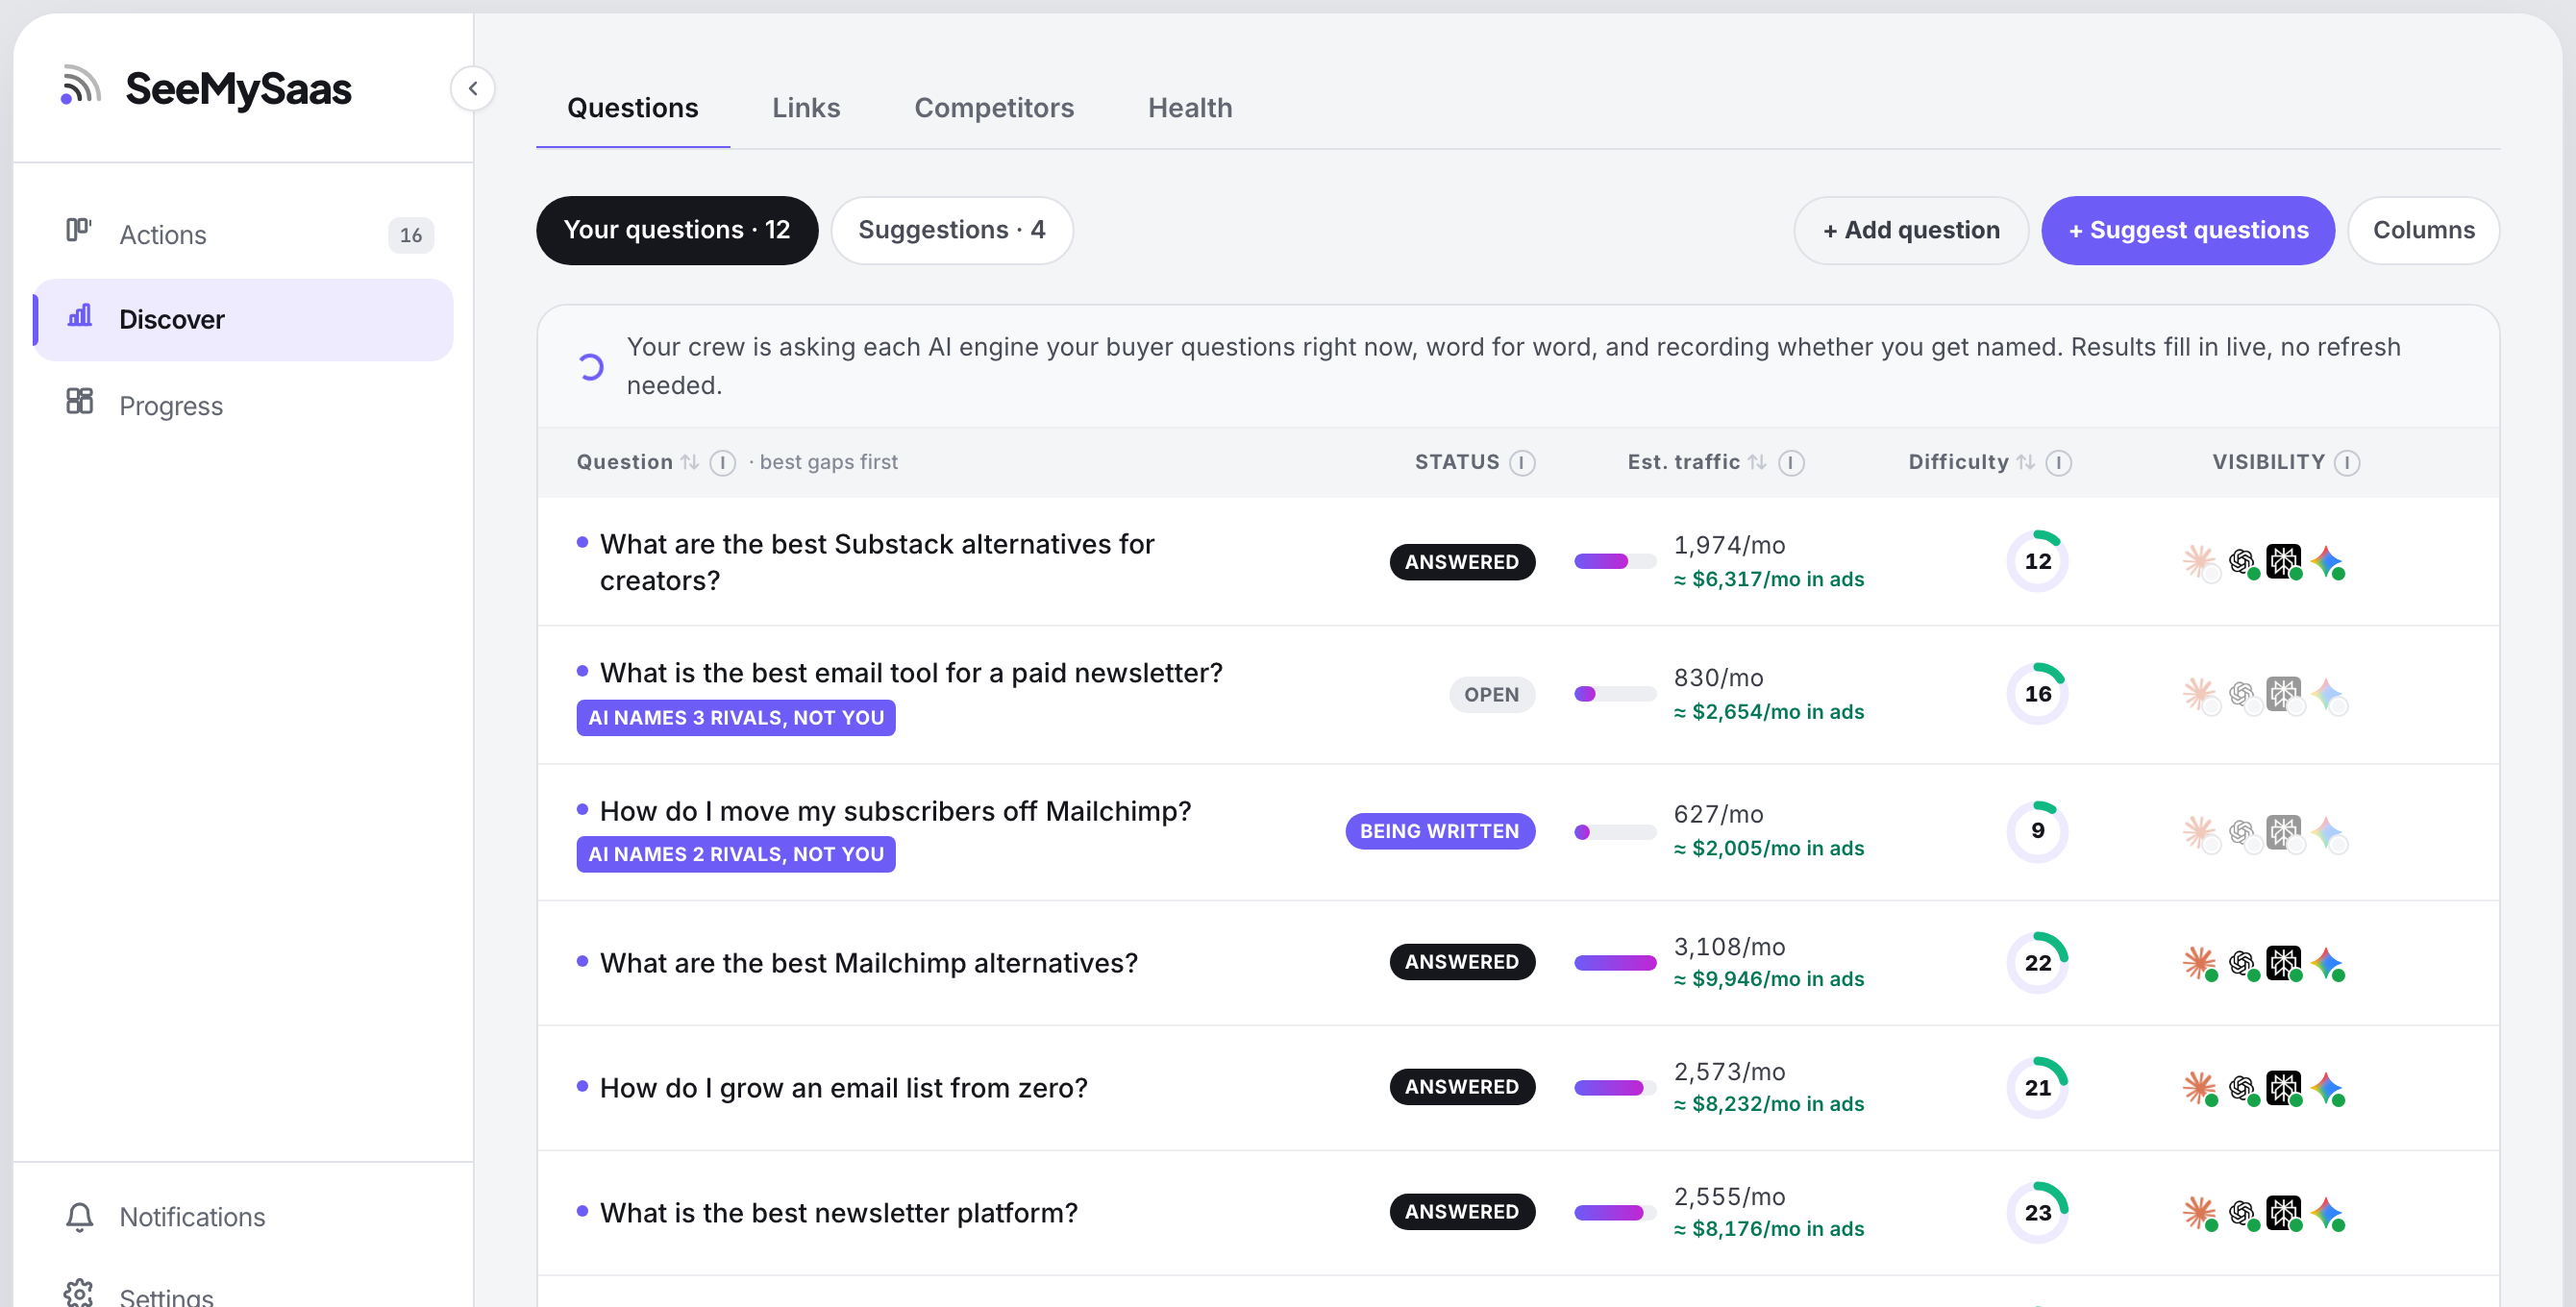Screen dimensions: 2576x1307
Task: Click the loading spinner in the crew banner
Action: pyautogui.click(x=590, y=367)
